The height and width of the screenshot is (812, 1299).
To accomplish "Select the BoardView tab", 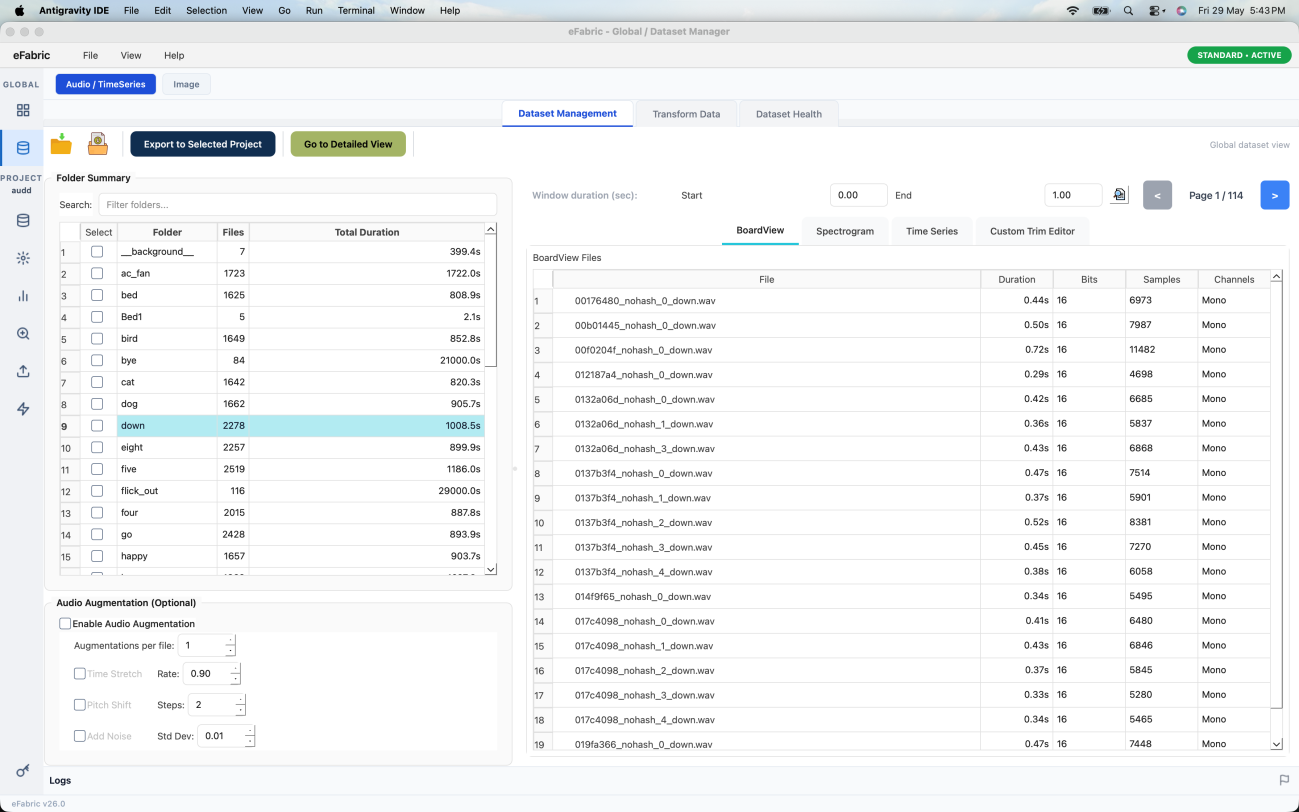I will (x=760, y=231).
